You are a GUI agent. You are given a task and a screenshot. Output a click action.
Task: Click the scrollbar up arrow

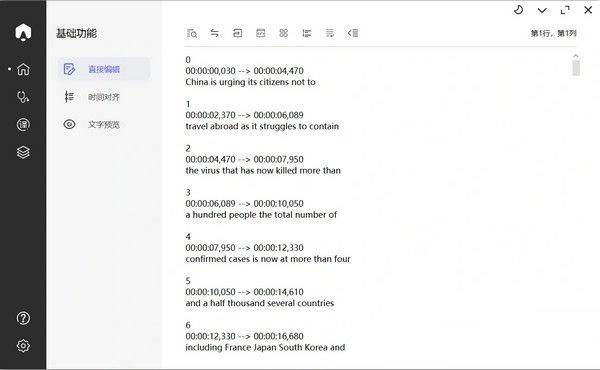(x=576, y=56)
